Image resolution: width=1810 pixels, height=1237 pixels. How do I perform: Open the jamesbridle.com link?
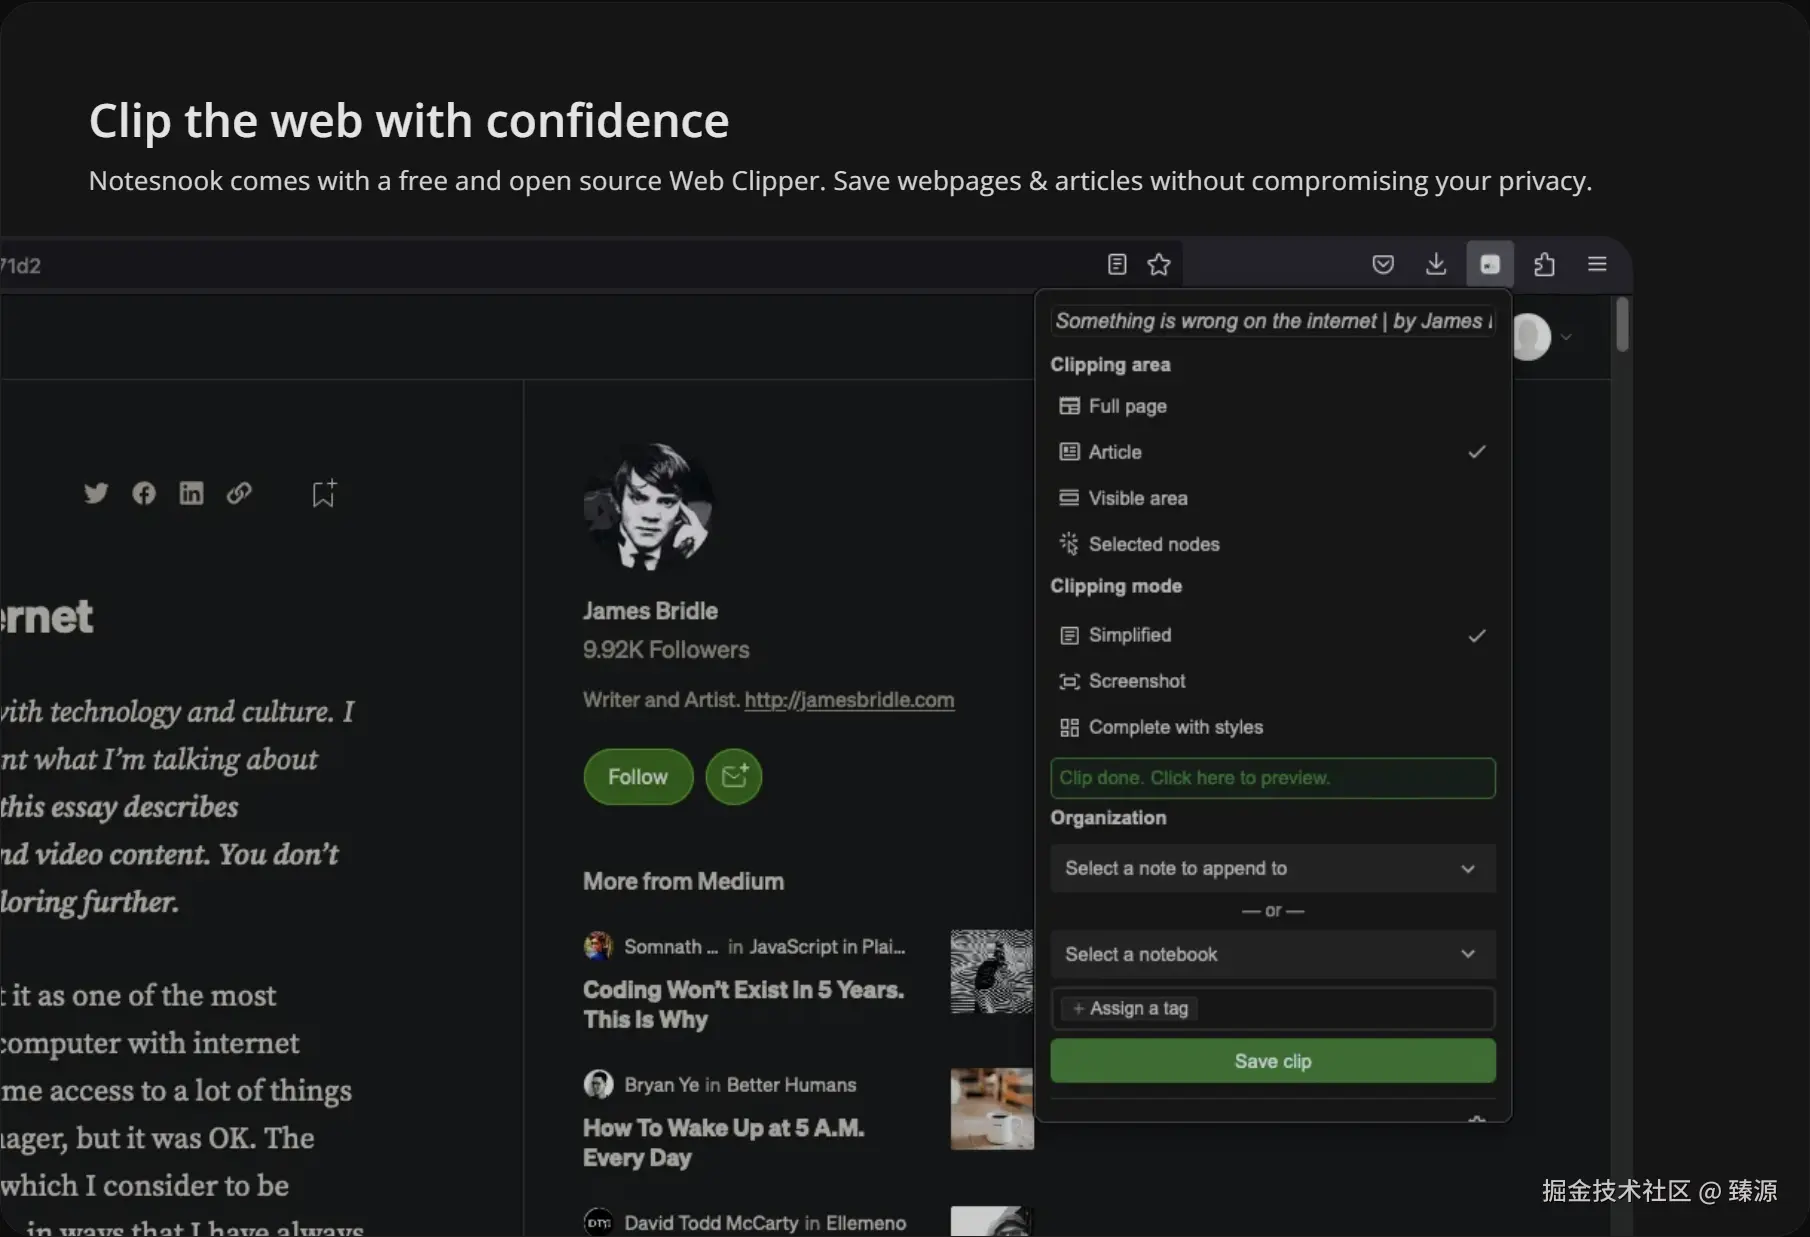[x=849, y=700]
